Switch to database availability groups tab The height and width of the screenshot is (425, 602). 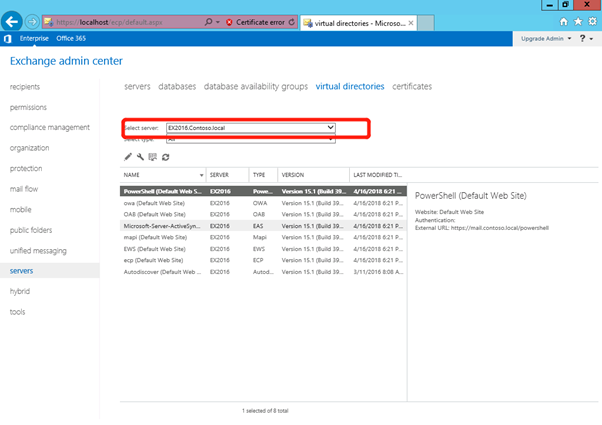[x=256, y=86]
